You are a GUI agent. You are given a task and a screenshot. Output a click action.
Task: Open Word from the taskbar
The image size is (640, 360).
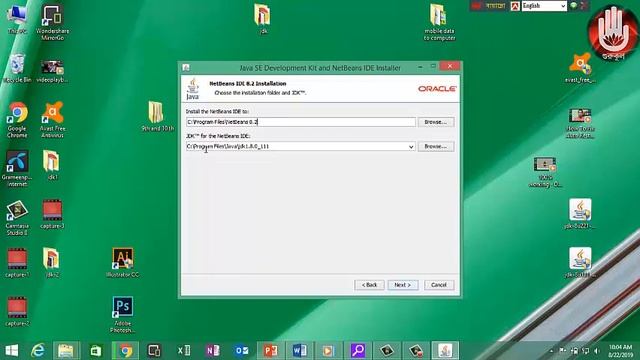300,351
